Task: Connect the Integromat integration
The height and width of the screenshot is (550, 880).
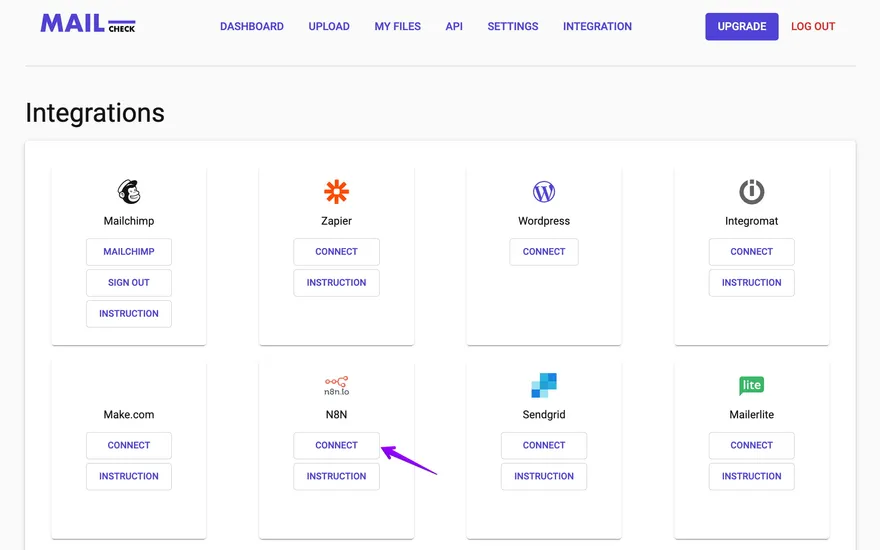Action: click(x=751, y=251)
